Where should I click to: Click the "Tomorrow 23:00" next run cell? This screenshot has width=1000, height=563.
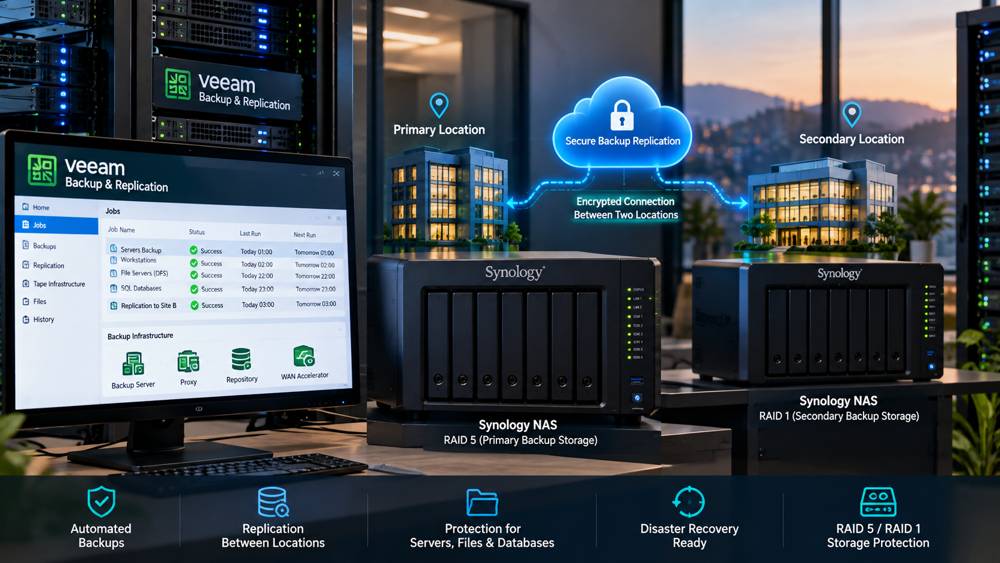pyautogui.click(x=315, y=289)
